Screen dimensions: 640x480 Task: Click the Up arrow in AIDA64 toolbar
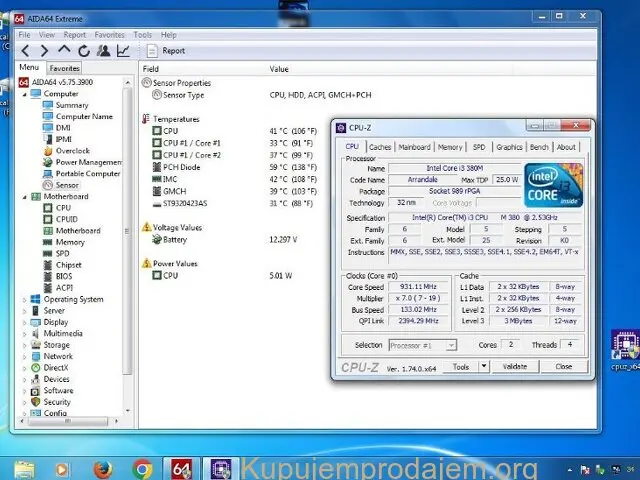(65, 50)
